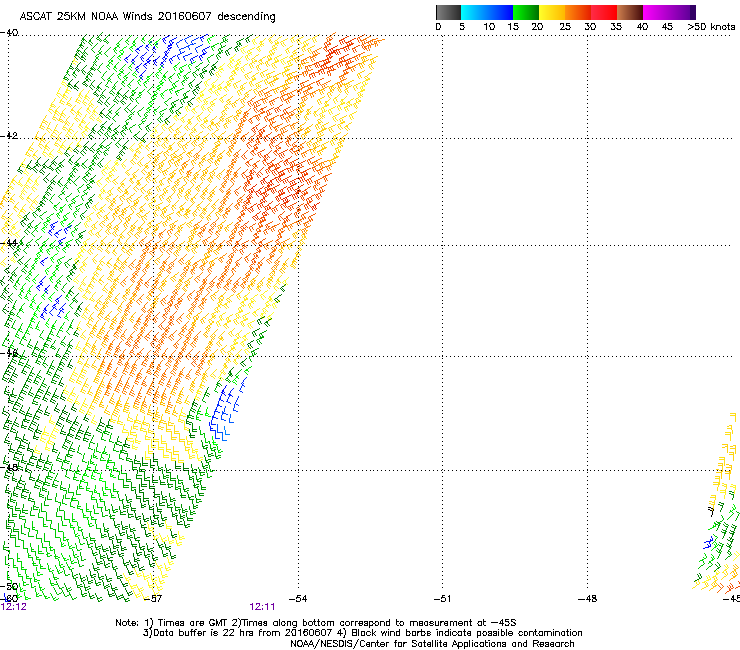Click the '-48' longitude axis label
740x650 pixels.
588,599
